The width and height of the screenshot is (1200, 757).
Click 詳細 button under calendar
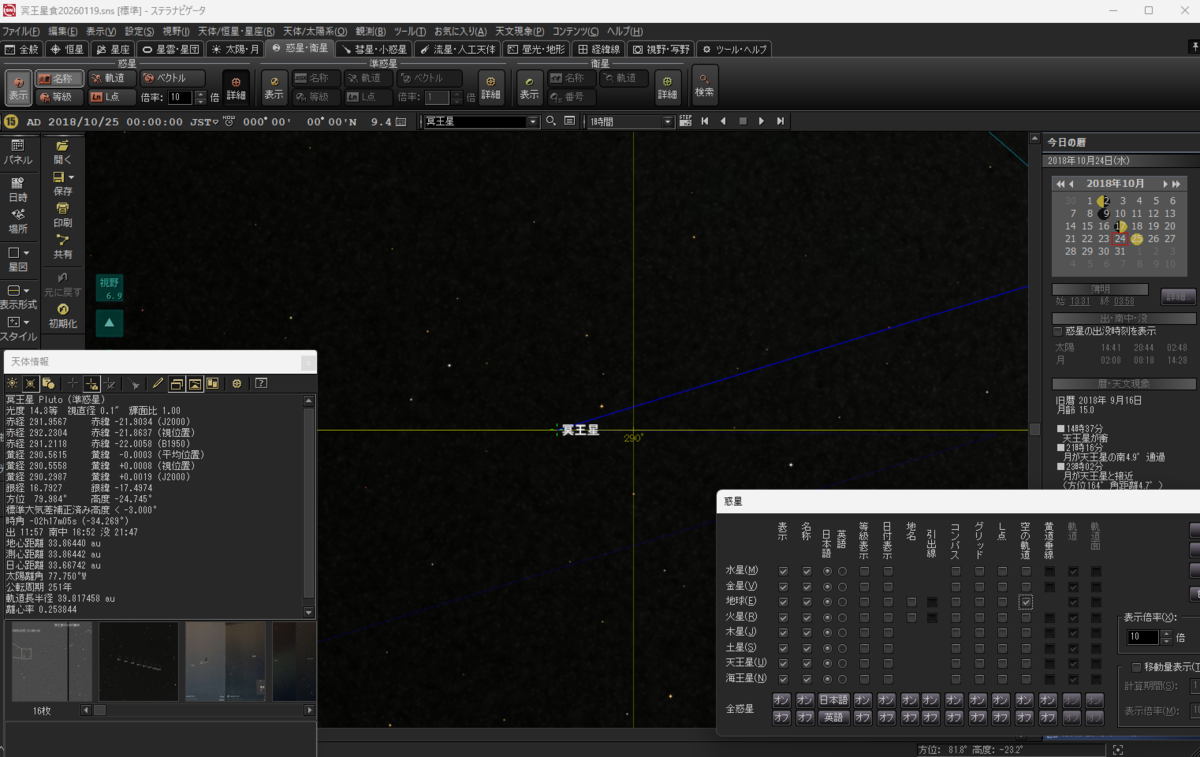coord(1178,297)
